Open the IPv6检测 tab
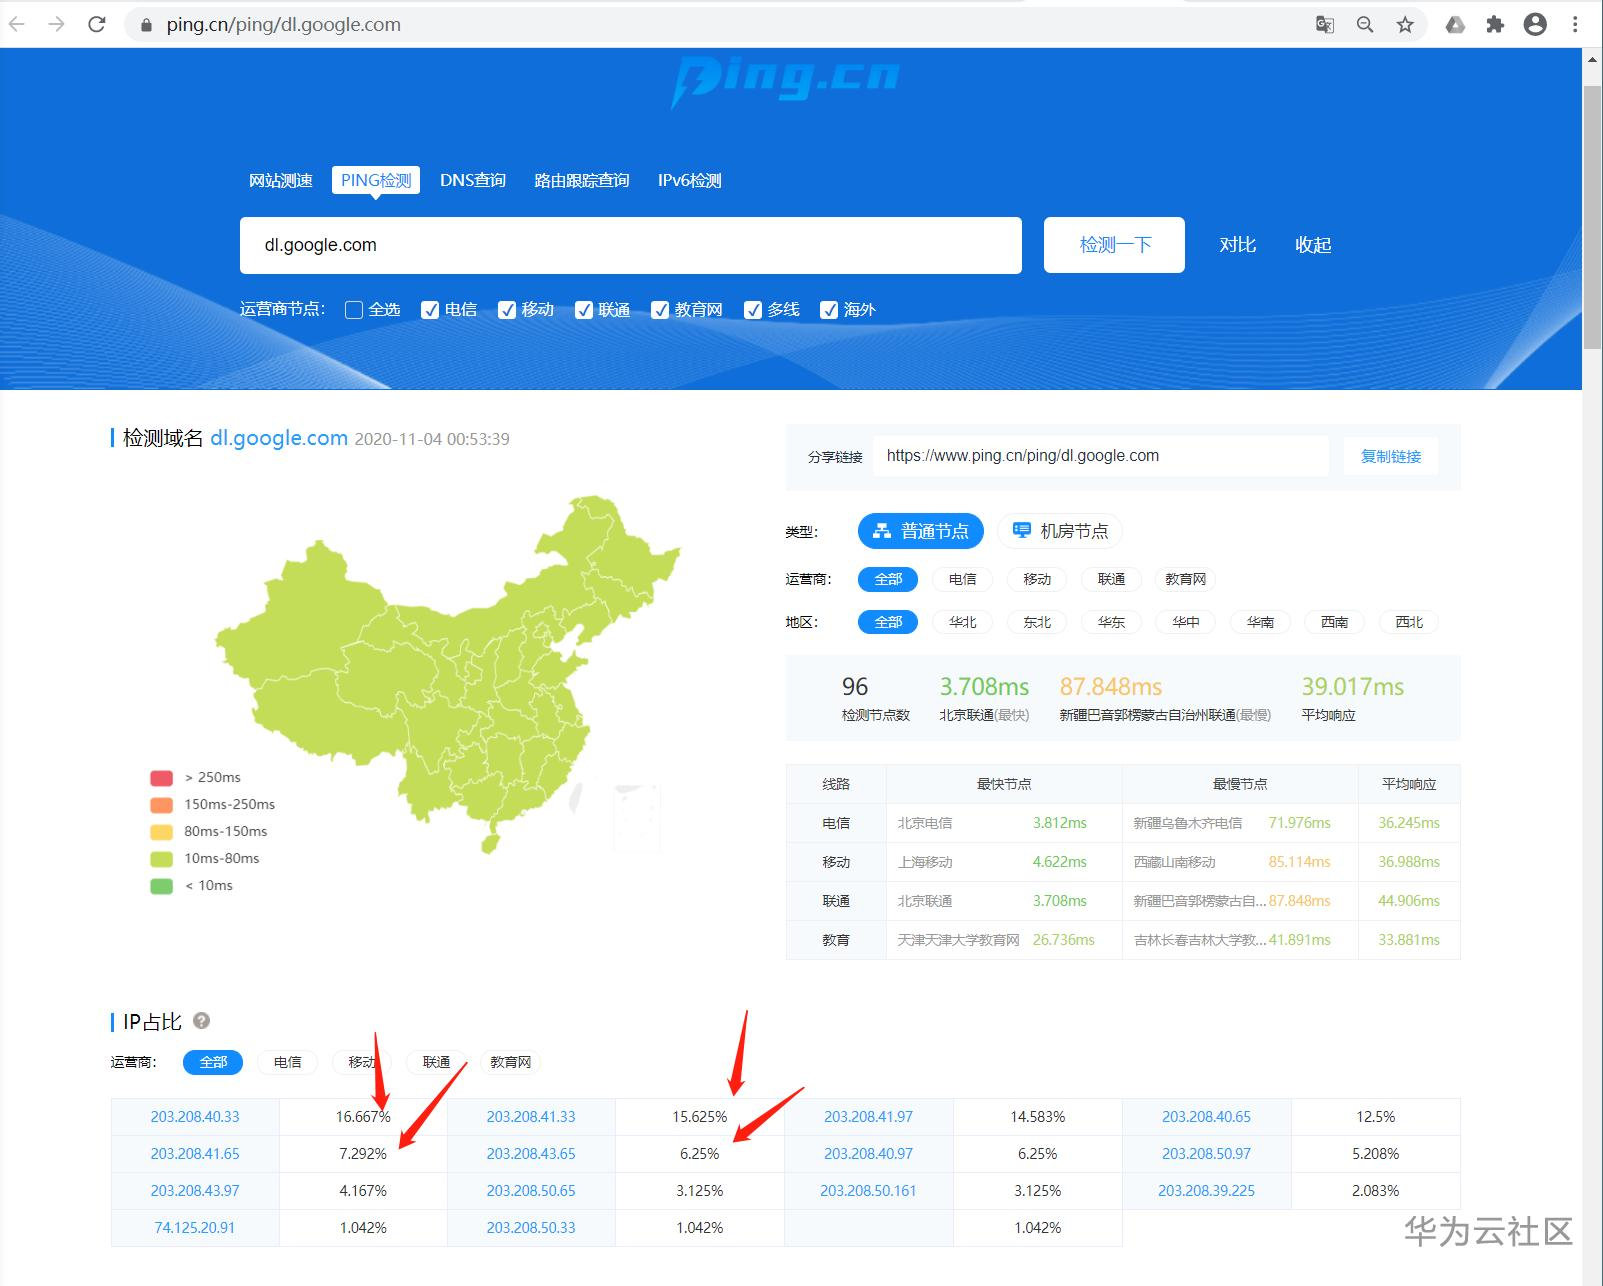The image size is (1603, 1286). [x=690, y=181]
